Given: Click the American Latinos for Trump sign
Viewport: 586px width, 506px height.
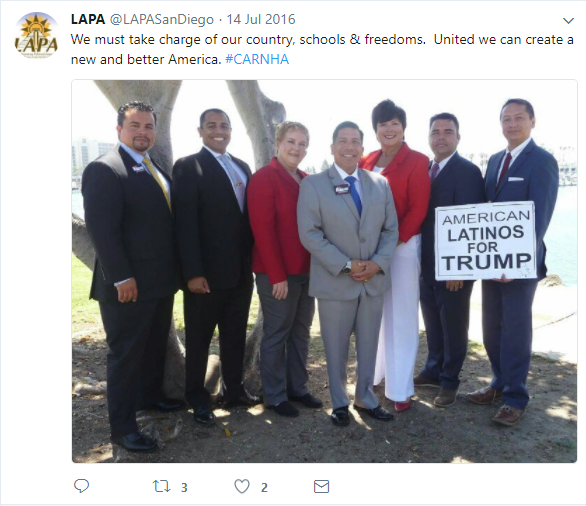Looking at the screenshot, I should (x=485, y=241).
